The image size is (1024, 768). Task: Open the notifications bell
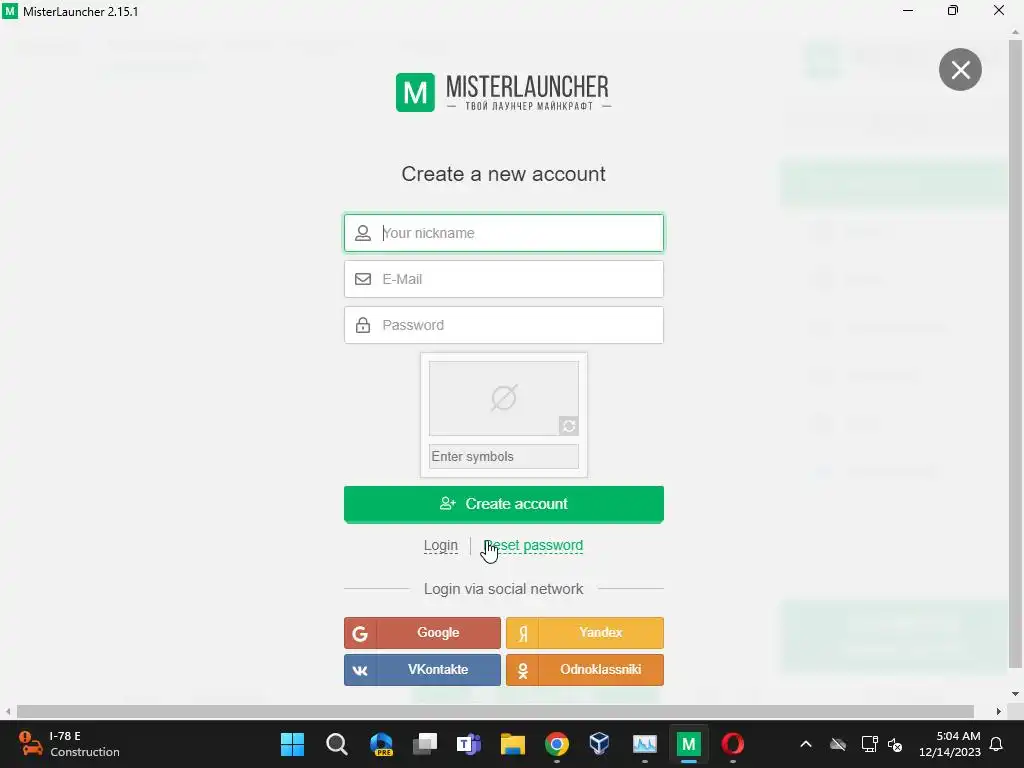pos(996,744)
